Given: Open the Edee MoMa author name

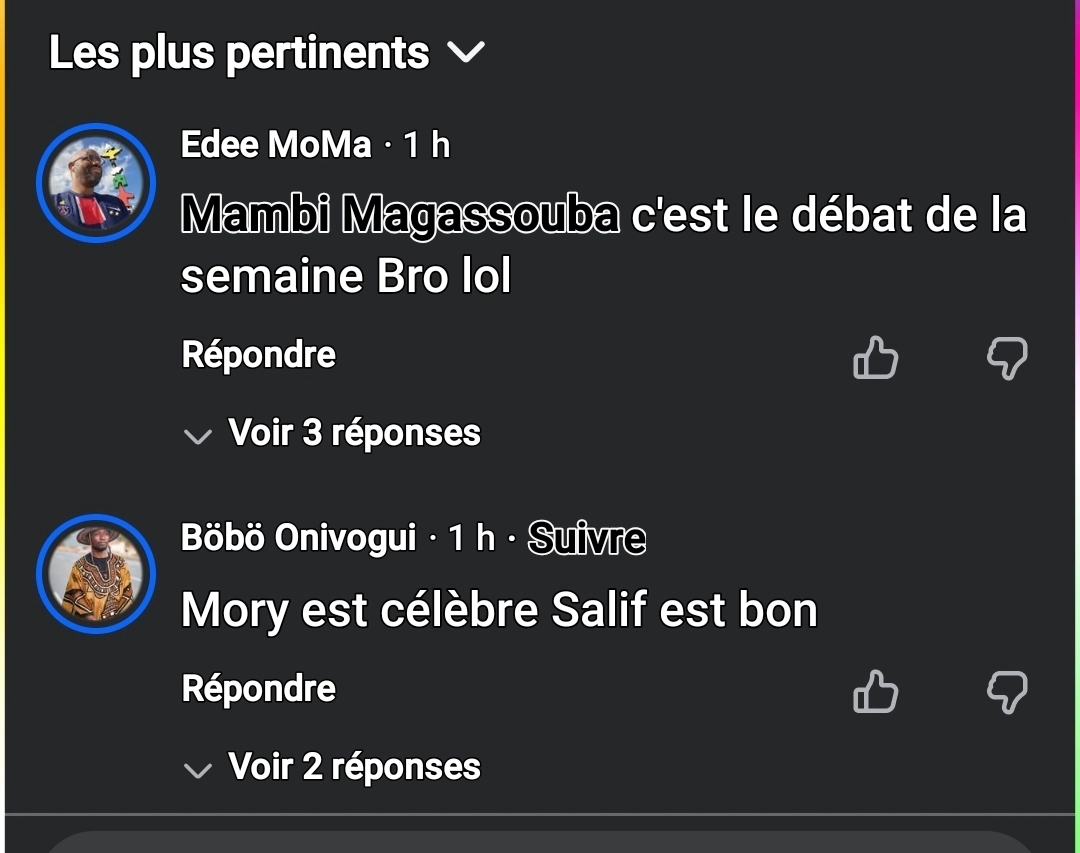Looking at the screenshot, I should point(276,145).
